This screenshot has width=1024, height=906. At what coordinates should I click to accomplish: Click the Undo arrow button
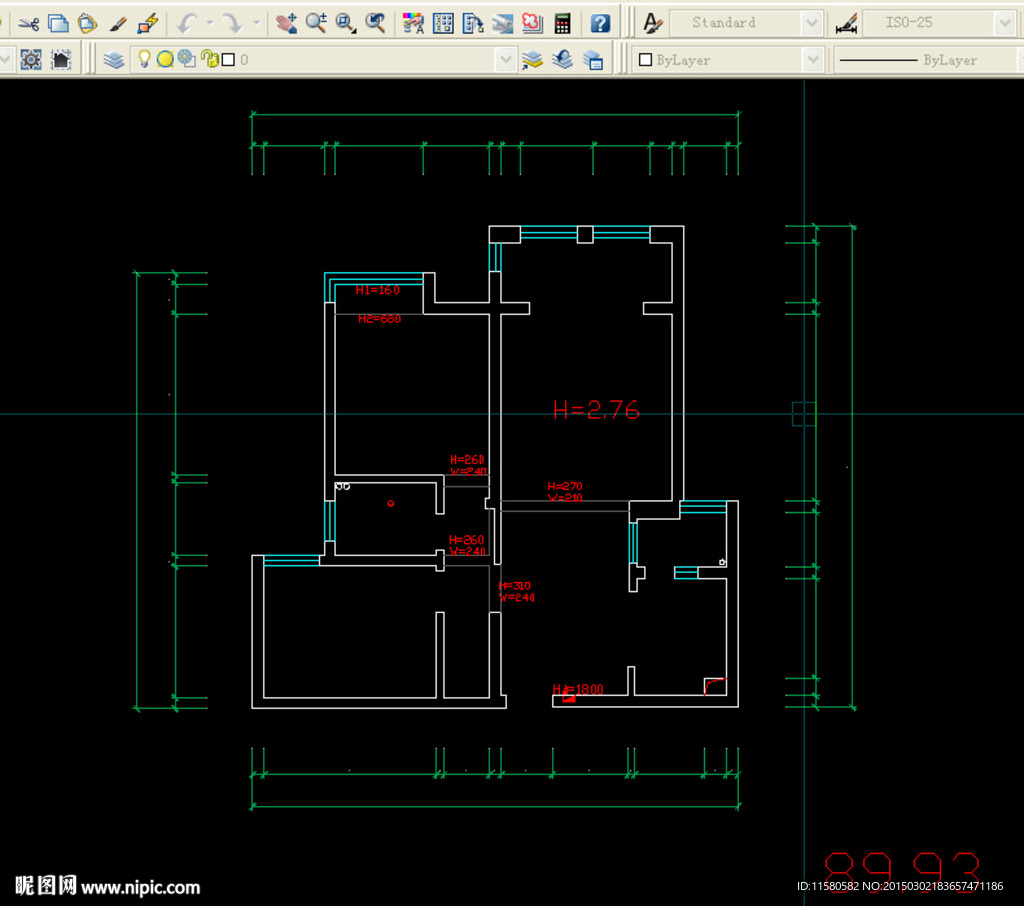[186, 22]
